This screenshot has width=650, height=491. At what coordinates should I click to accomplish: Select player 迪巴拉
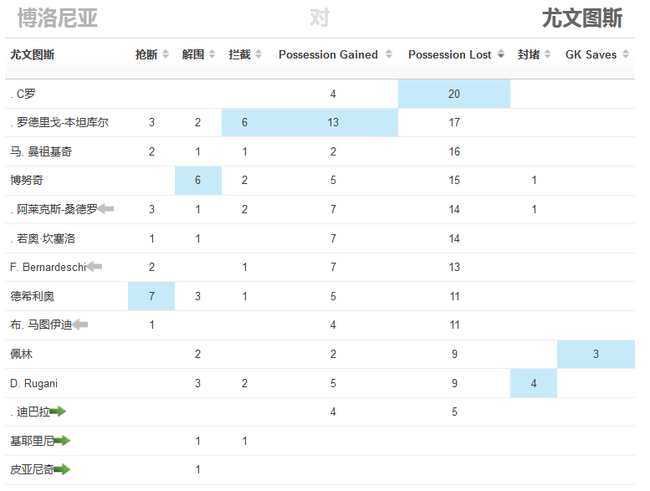(x=33, y=412)
